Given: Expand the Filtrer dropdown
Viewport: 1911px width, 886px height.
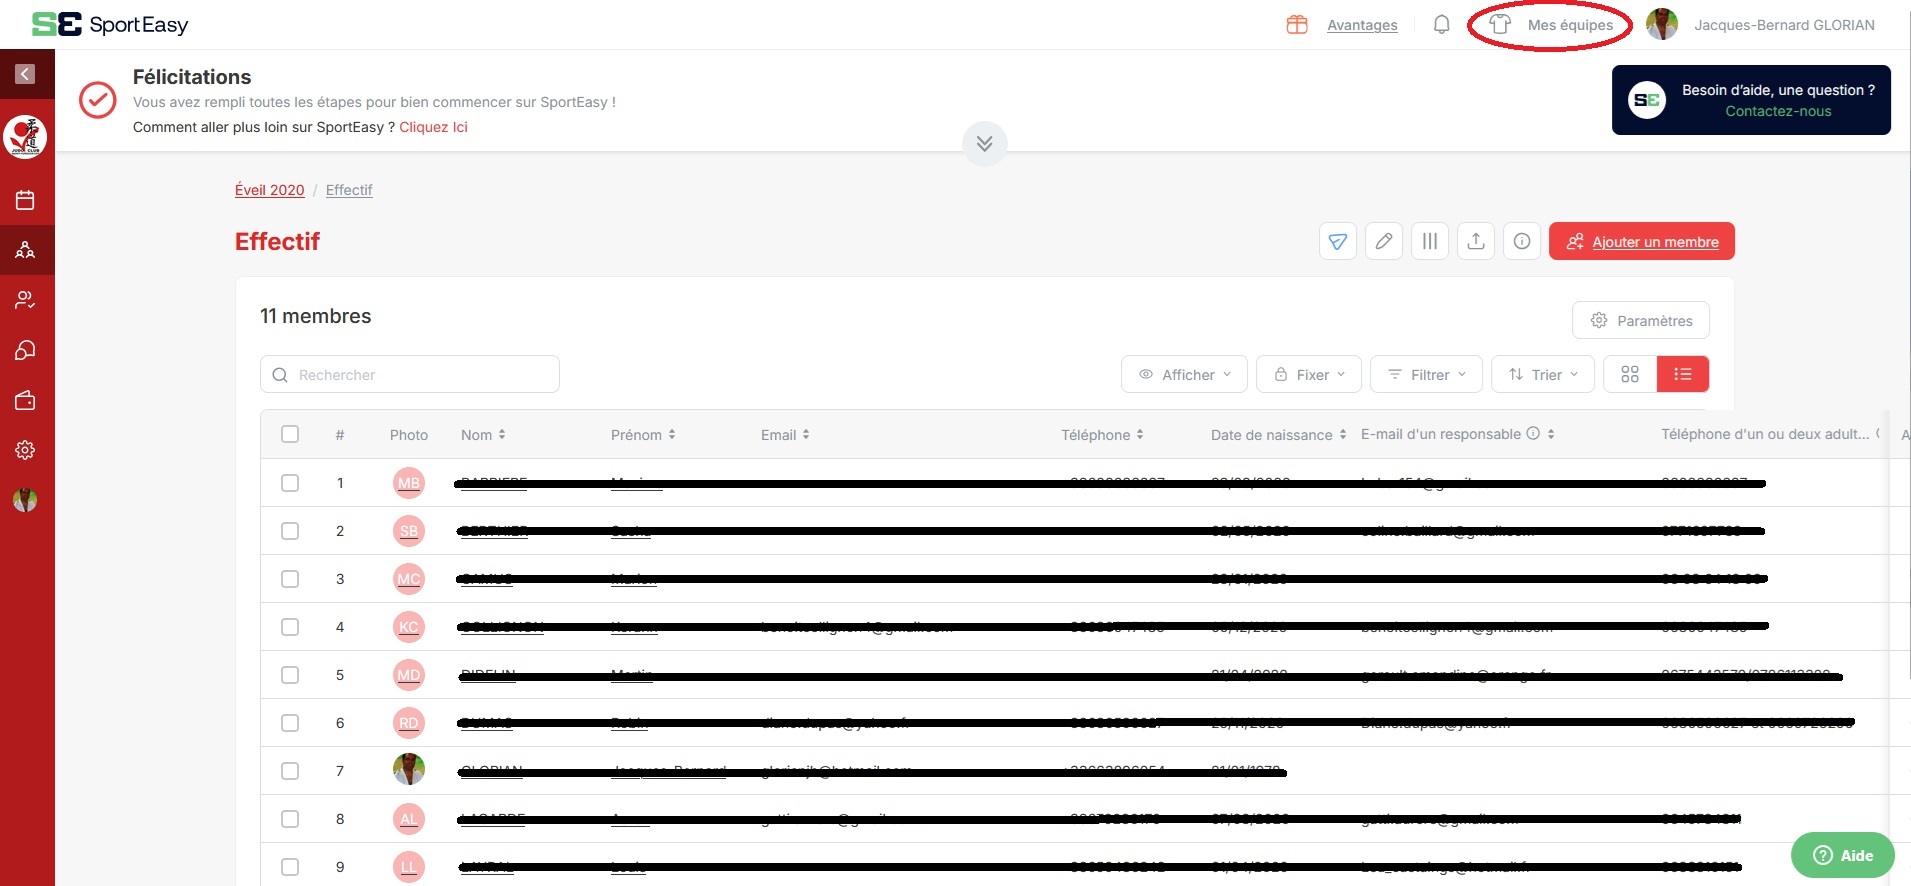Looking at the screenshot, I should [x=1426, y=374].
